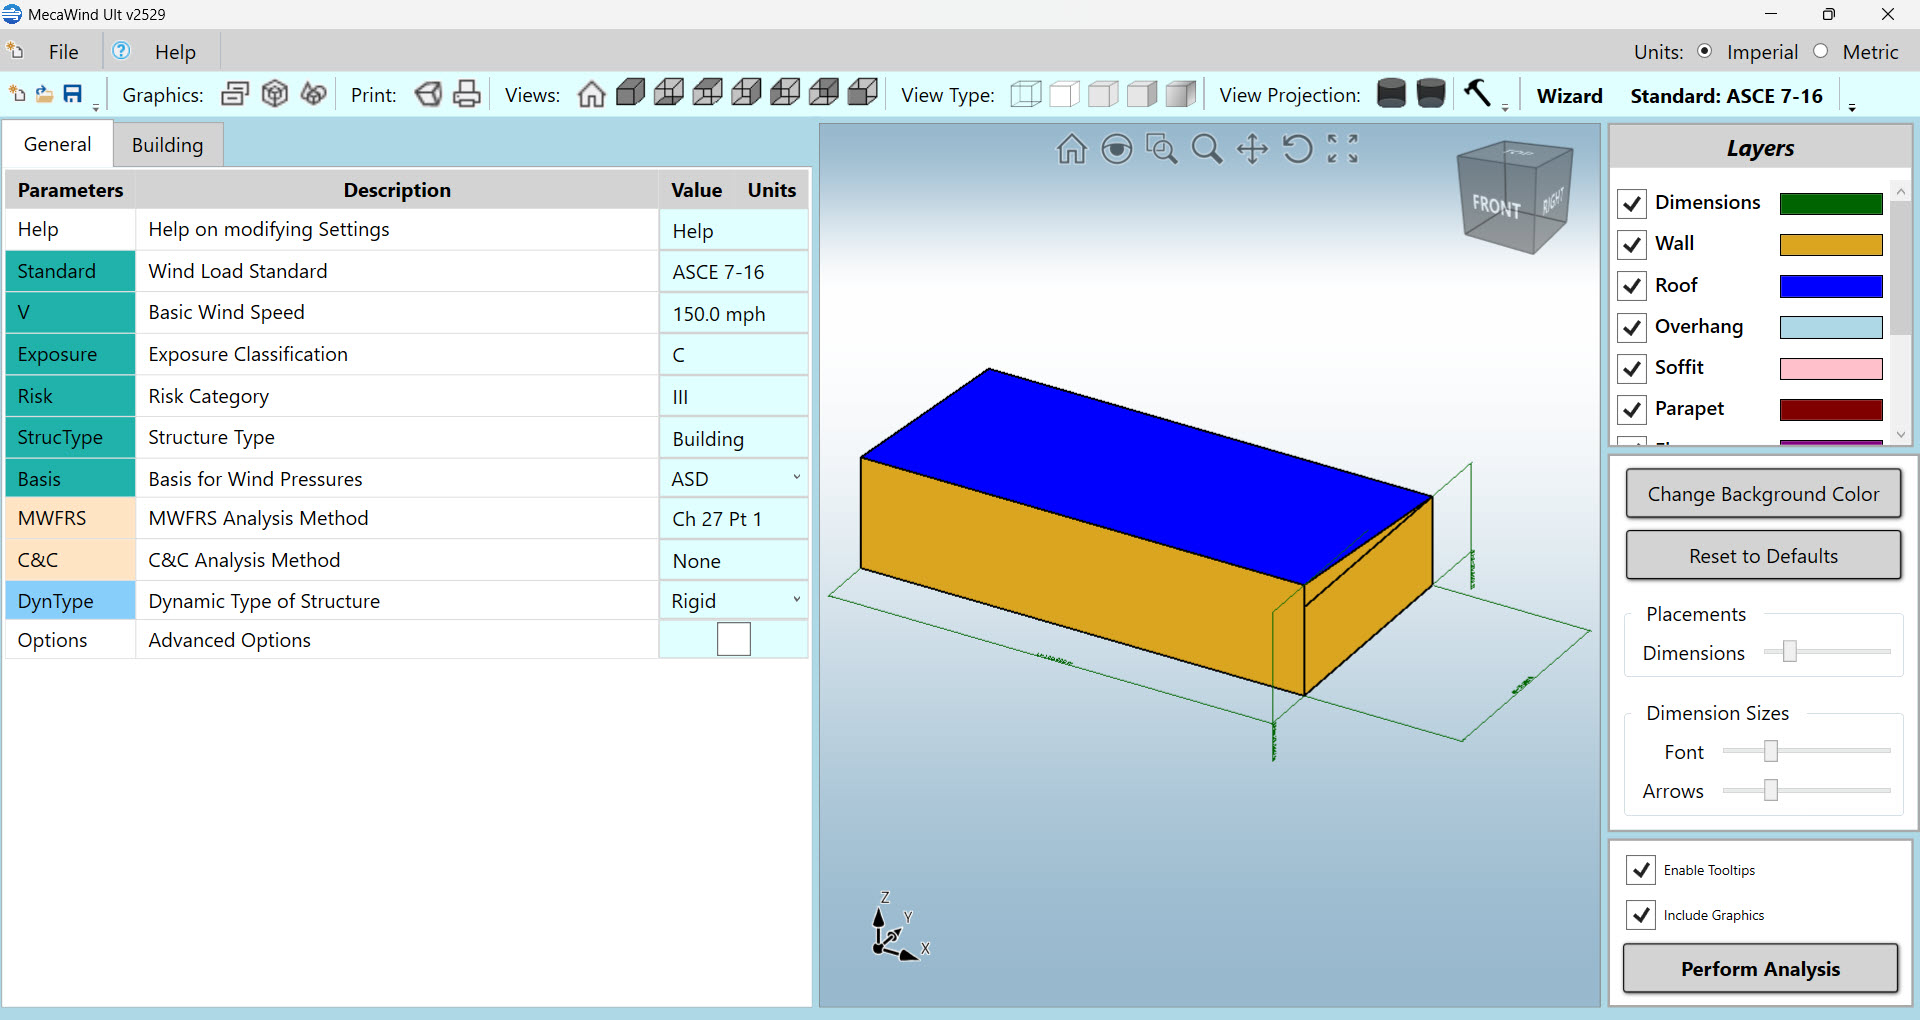Click the Print 3D graphic icon
This screenshot has height=1020, width=1920.
point(428,94)
